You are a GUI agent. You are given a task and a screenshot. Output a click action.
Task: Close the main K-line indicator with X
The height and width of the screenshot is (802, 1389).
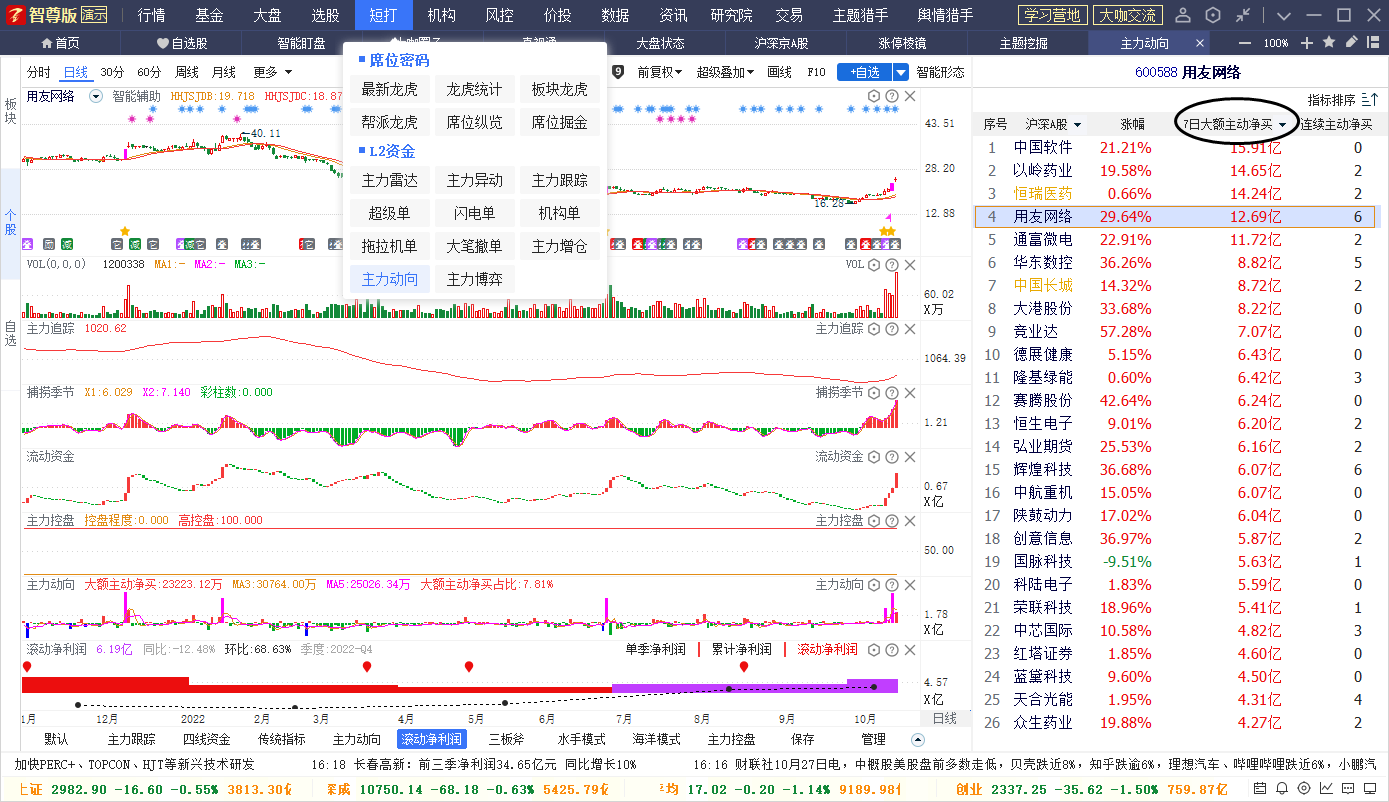pos(910,96)
